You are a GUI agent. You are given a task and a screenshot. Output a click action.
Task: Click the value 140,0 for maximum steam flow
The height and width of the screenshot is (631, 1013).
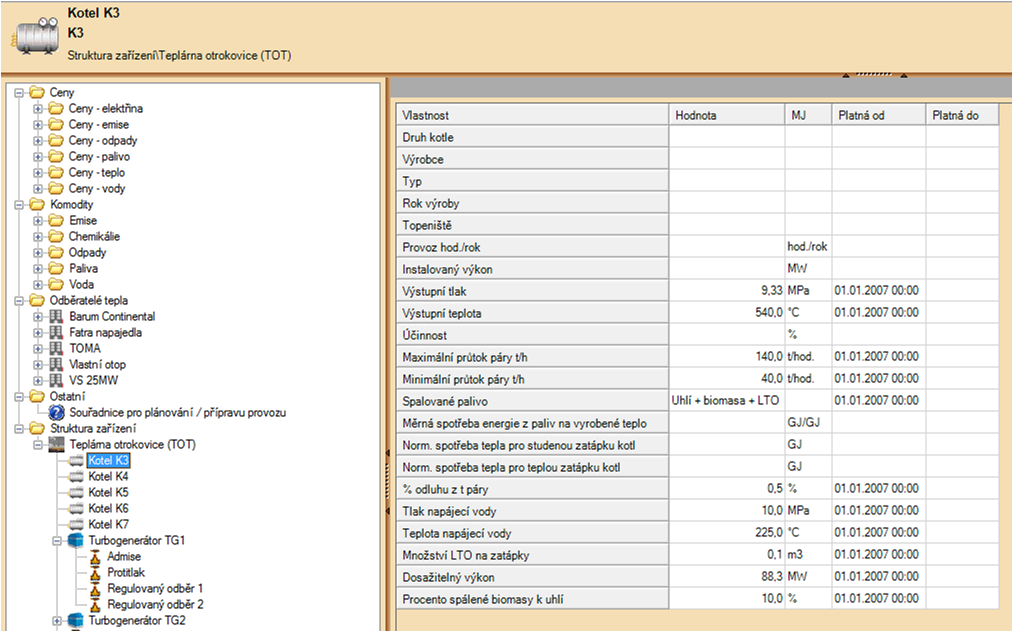tap(769, 357)
